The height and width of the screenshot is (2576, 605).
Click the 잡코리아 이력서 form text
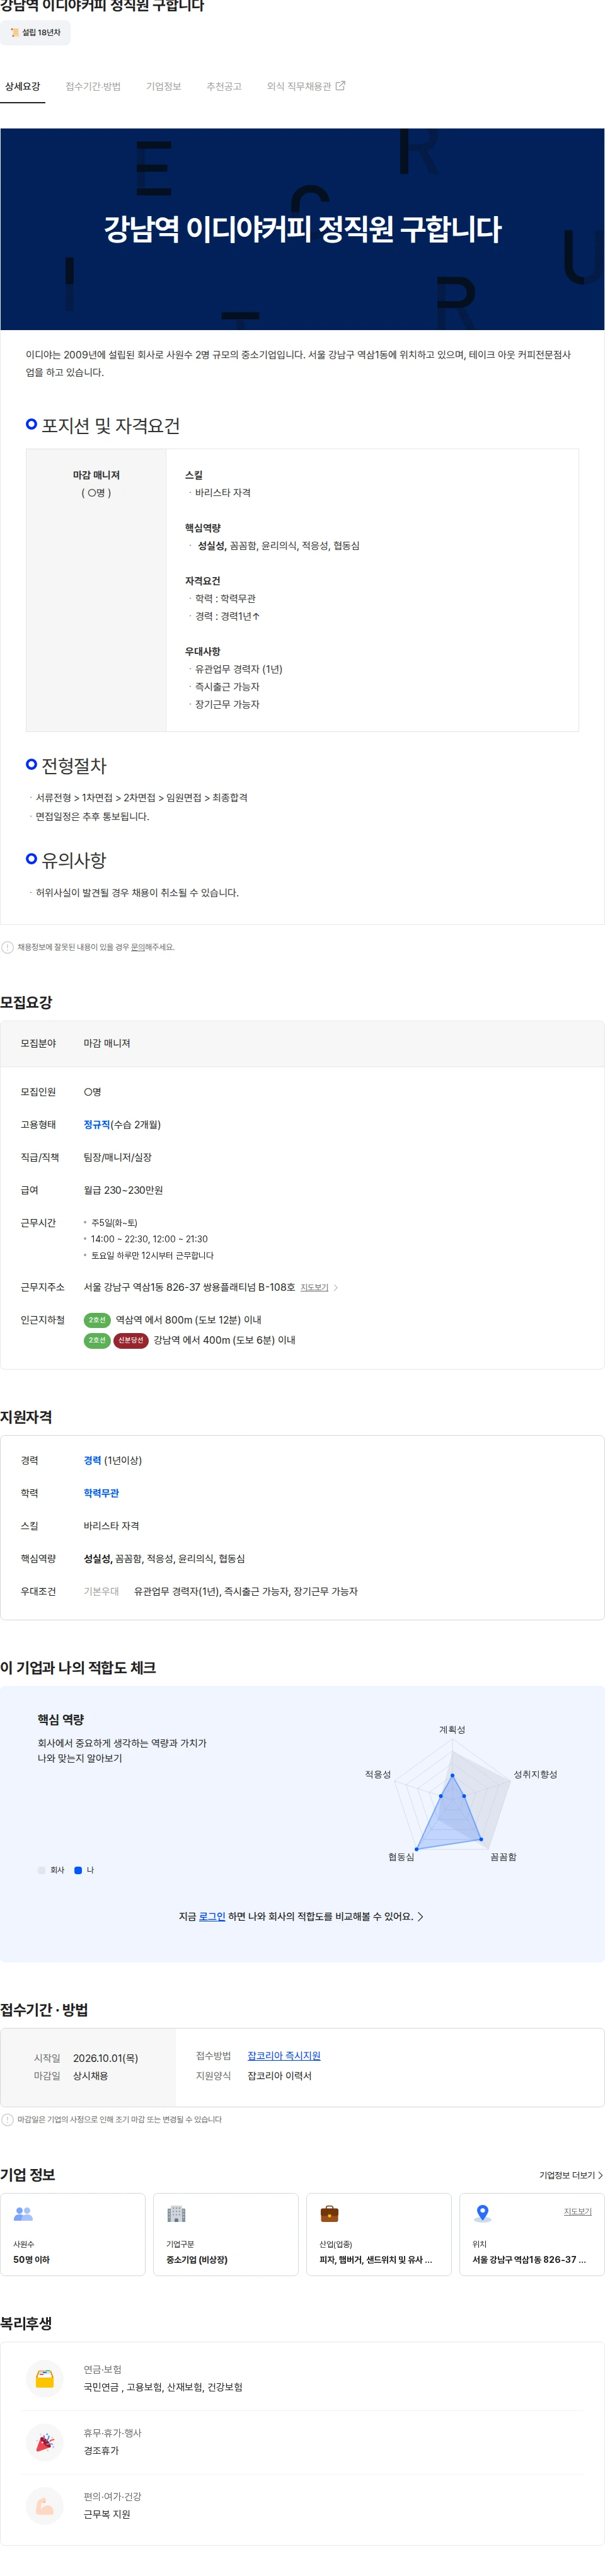coord(279,2075)
